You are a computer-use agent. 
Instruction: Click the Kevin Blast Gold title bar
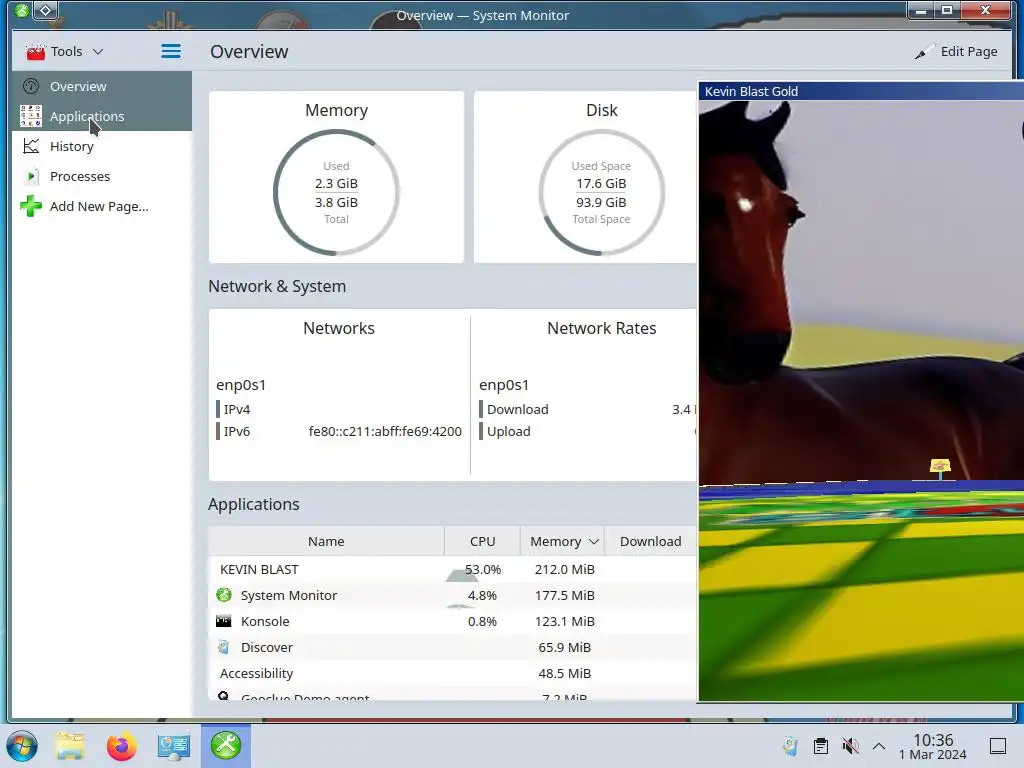[x=861, y=91]
